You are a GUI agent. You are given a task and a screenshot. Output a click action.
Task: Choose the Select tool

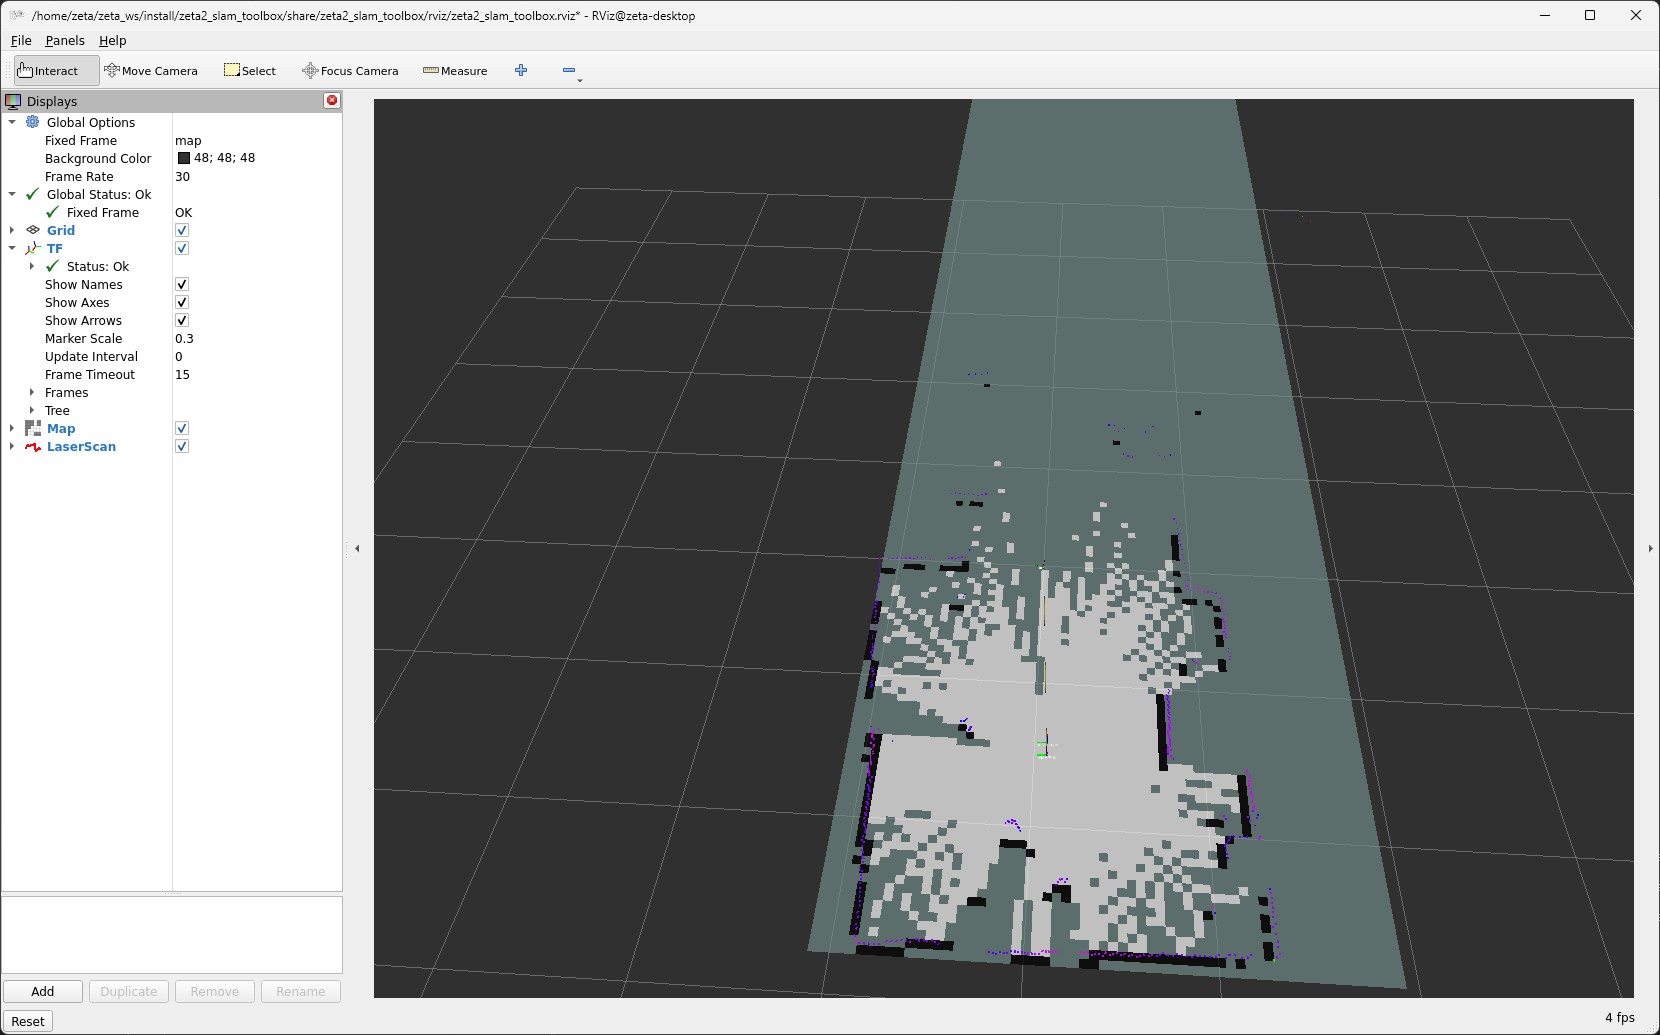[x=250, y=71]
